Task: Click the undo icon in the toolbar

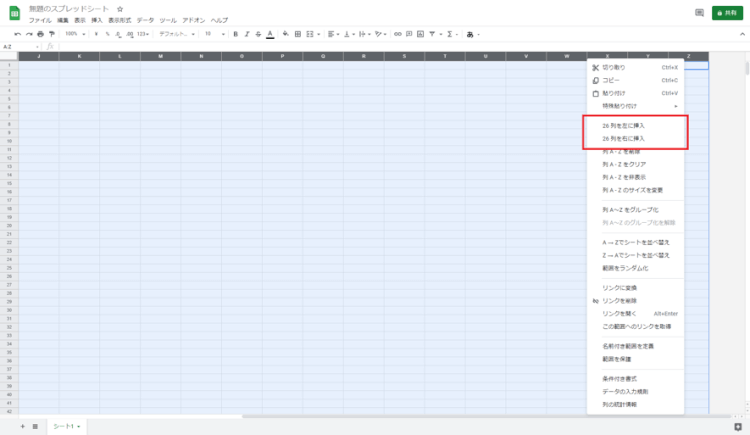Action: 18,33
